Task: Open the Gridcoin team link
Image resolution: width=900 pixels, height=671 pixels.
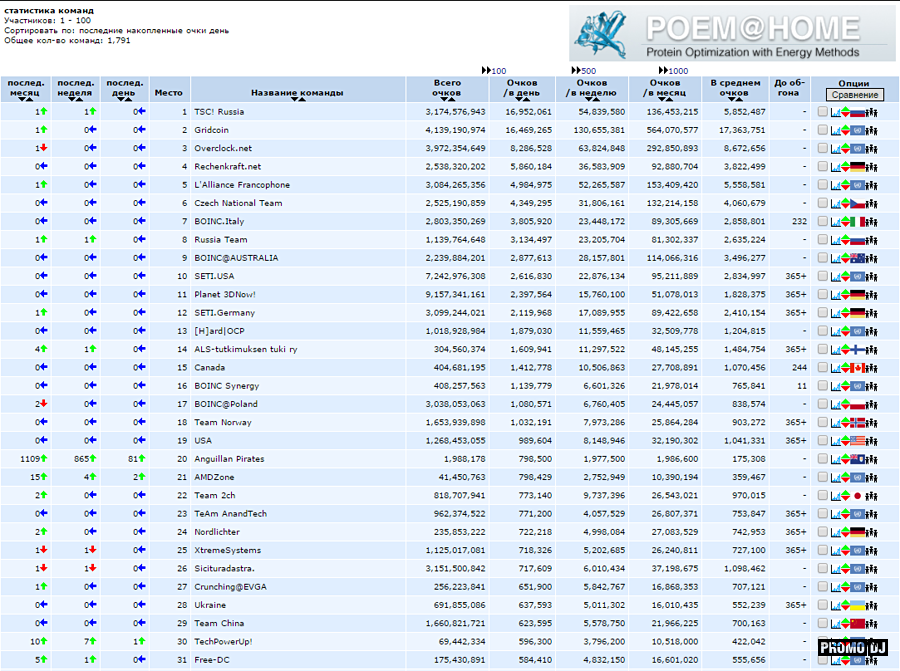Action: pos(212,130)
